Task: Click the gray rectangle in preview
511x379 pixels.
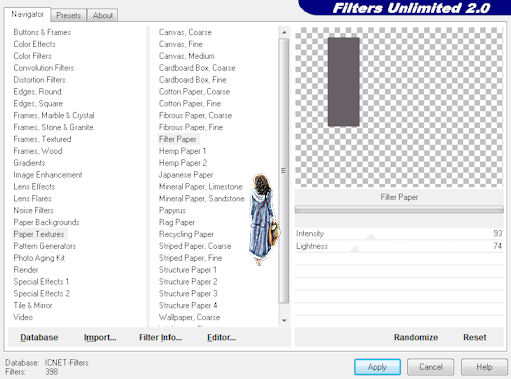Action: click(x=344, y=82)
